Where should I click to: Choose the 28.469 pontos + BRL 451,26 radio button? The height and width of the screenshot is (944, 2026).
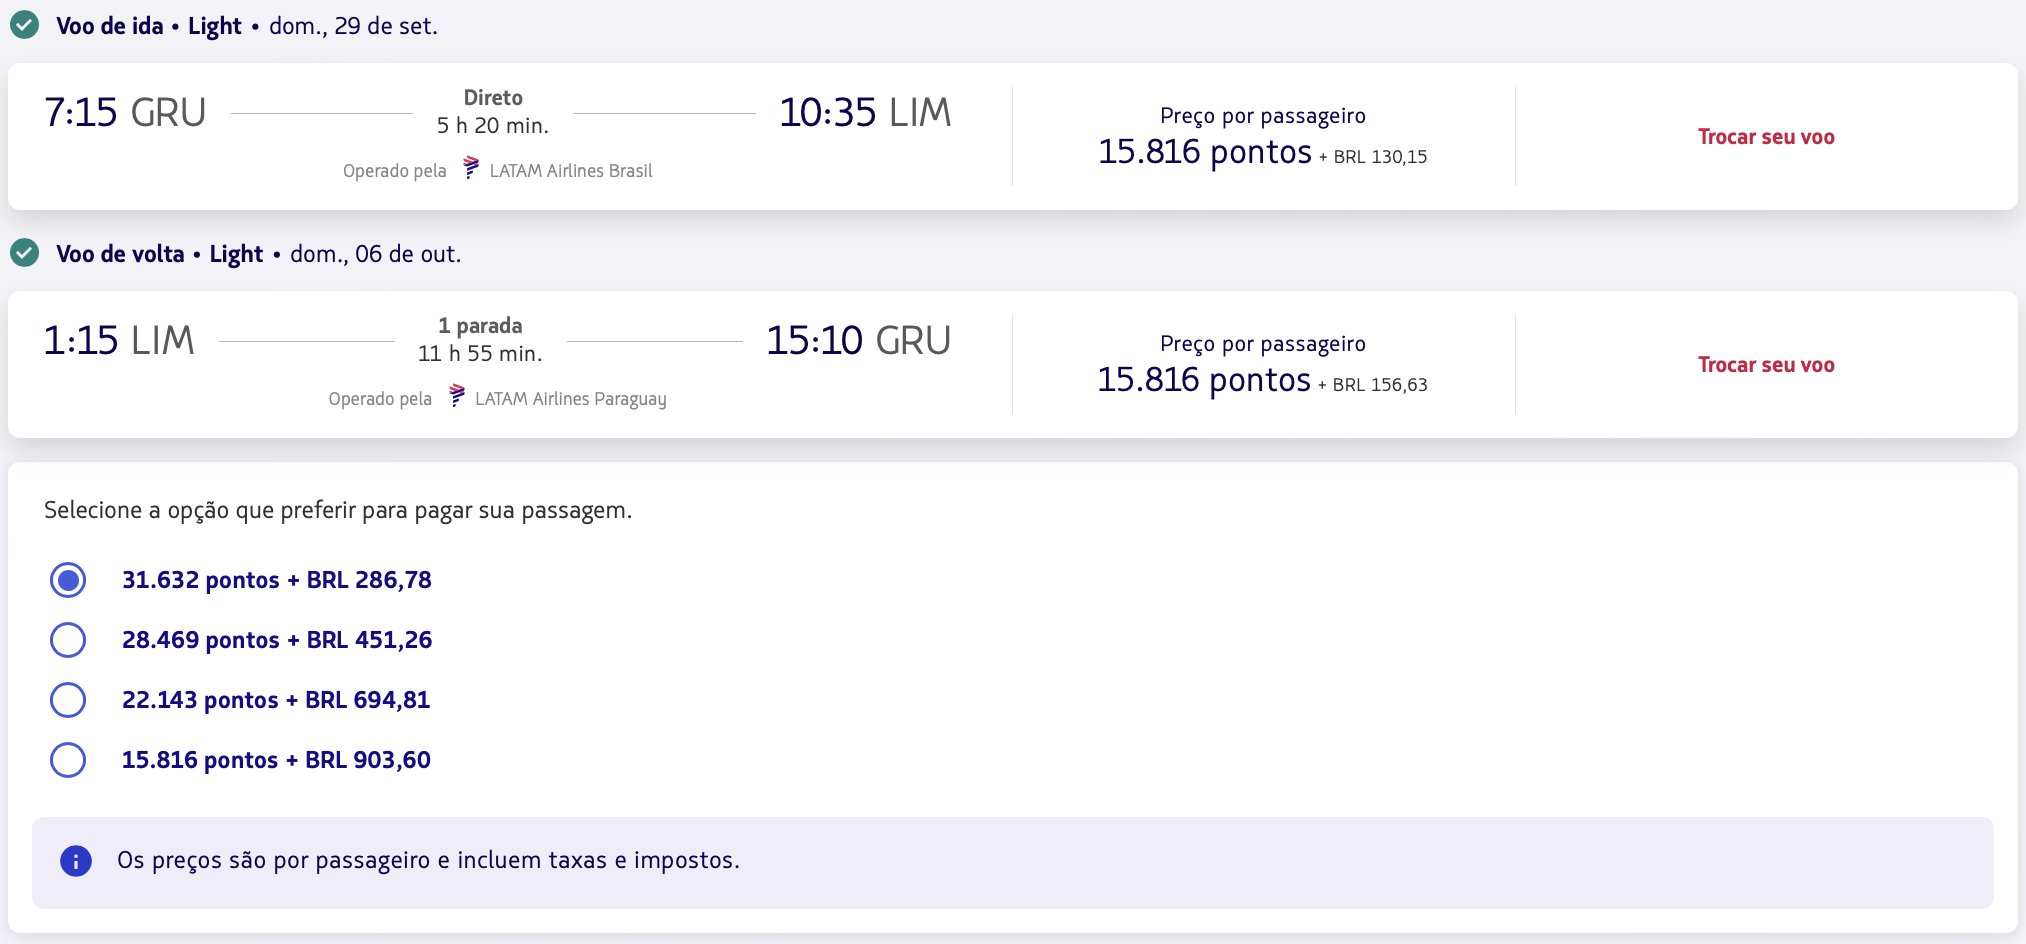[68, 640]
